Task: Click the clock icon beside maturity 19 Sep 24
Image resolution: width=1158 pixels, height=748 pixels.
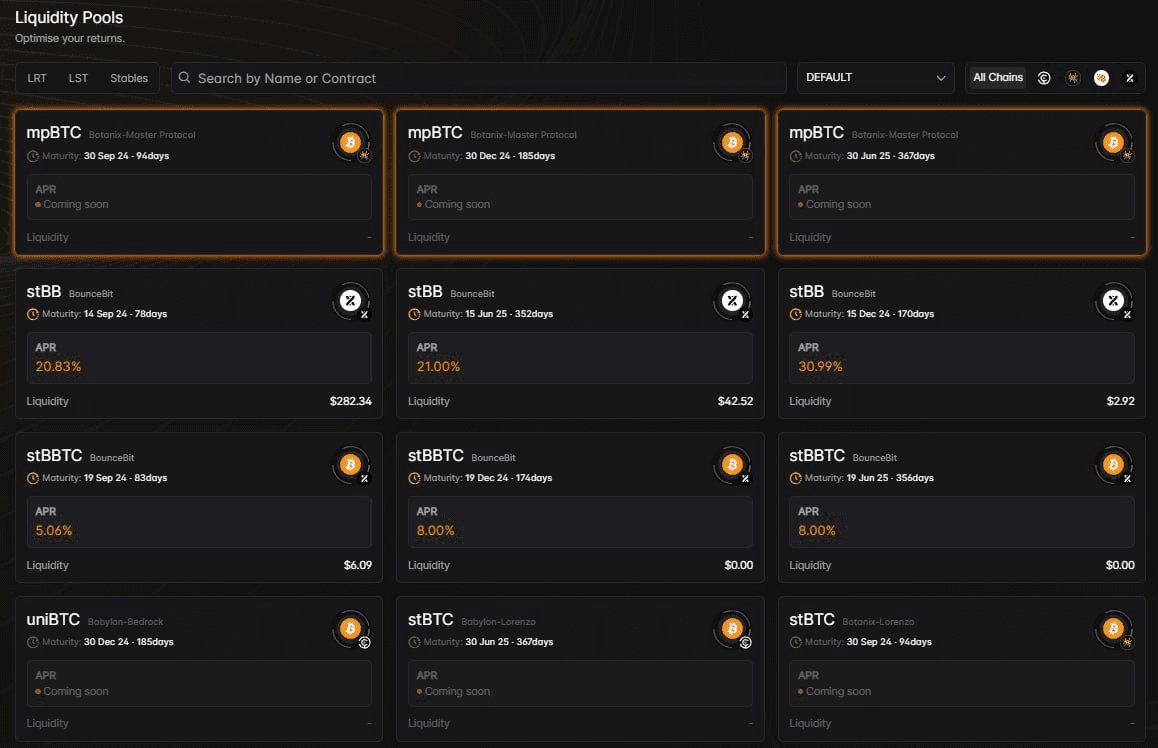Action: pyautogui.click(x=32, y=478)
